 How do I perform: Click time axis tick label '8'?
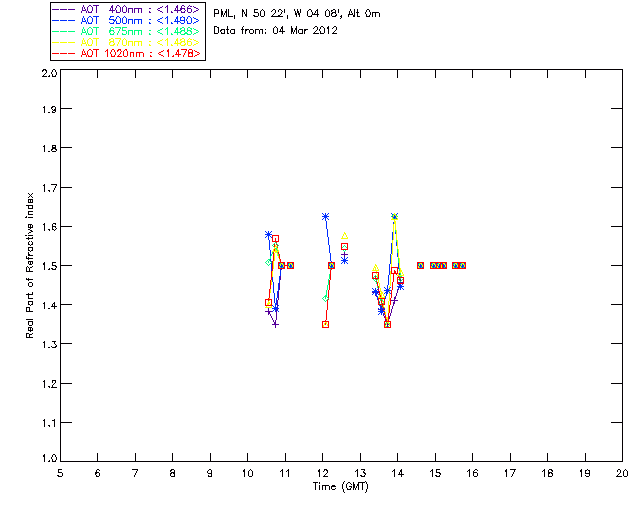pyautogui.click(x=173, y=473)
